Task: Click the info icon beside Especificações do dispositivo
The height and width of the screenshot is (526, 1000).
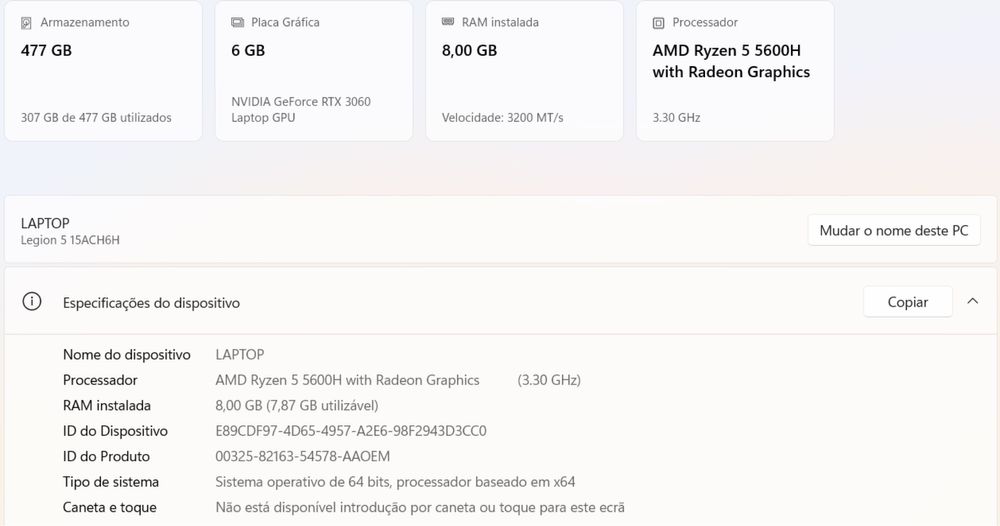Action: click(32, 302)
